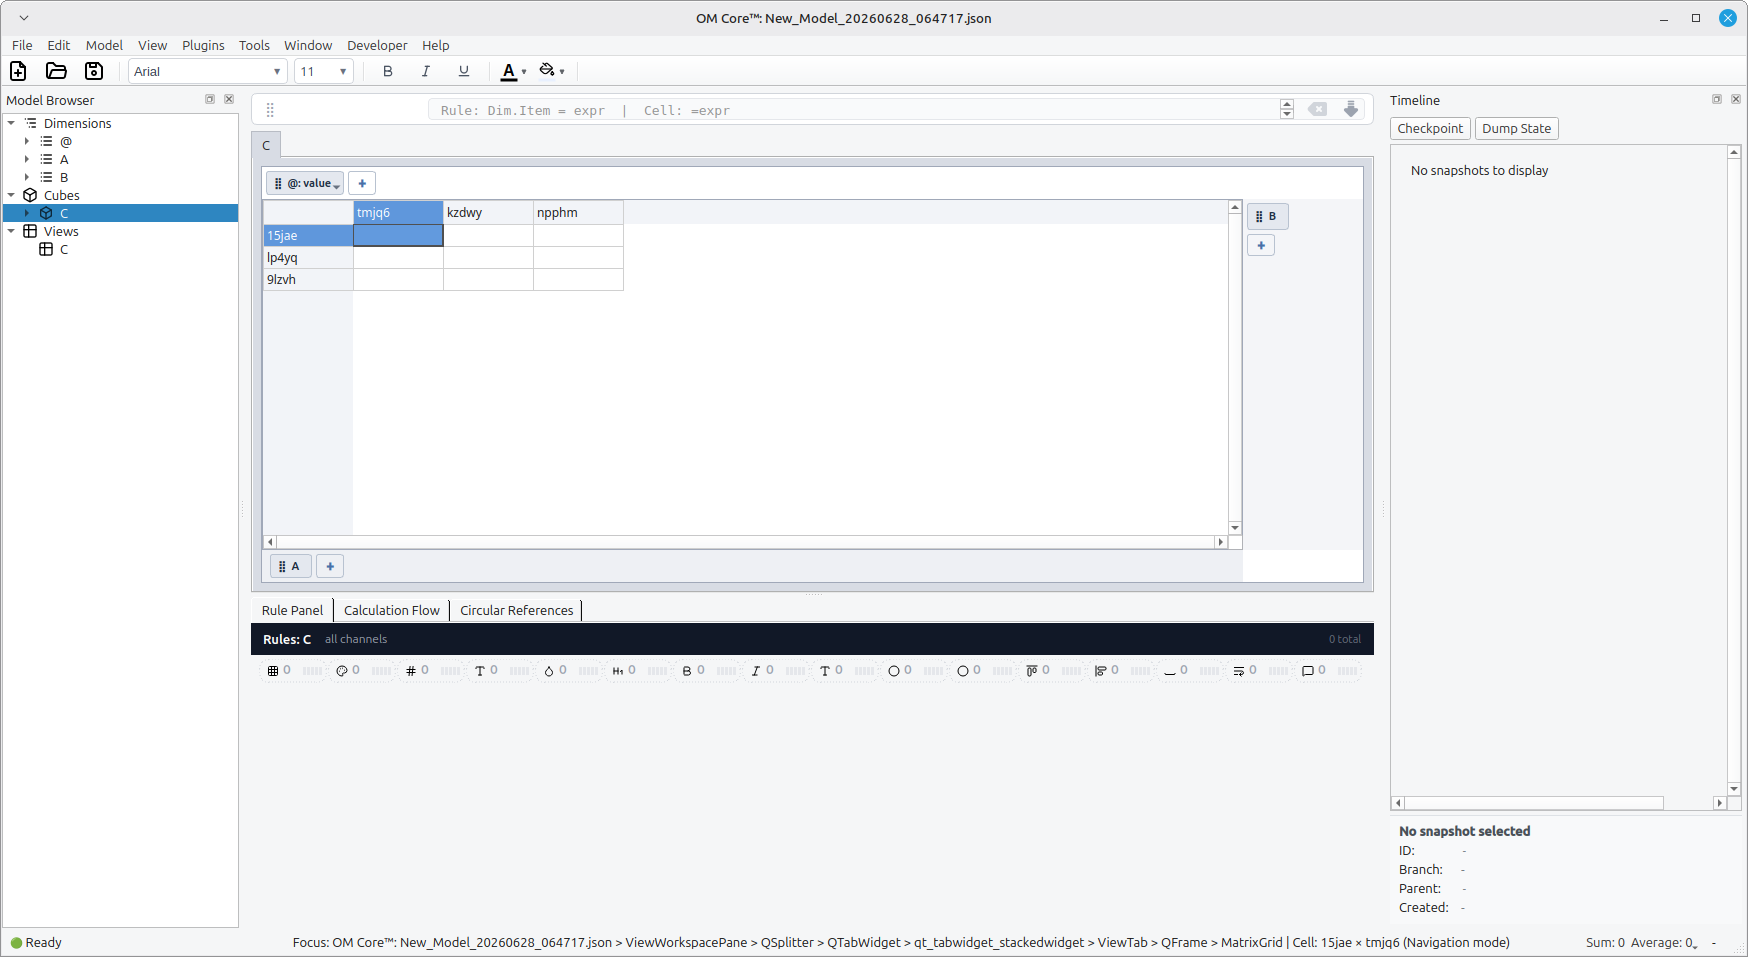The height and width of the screenshot is (957, 1748).
Task: Expand the B dimension node
Action: [x=27, y=177]
